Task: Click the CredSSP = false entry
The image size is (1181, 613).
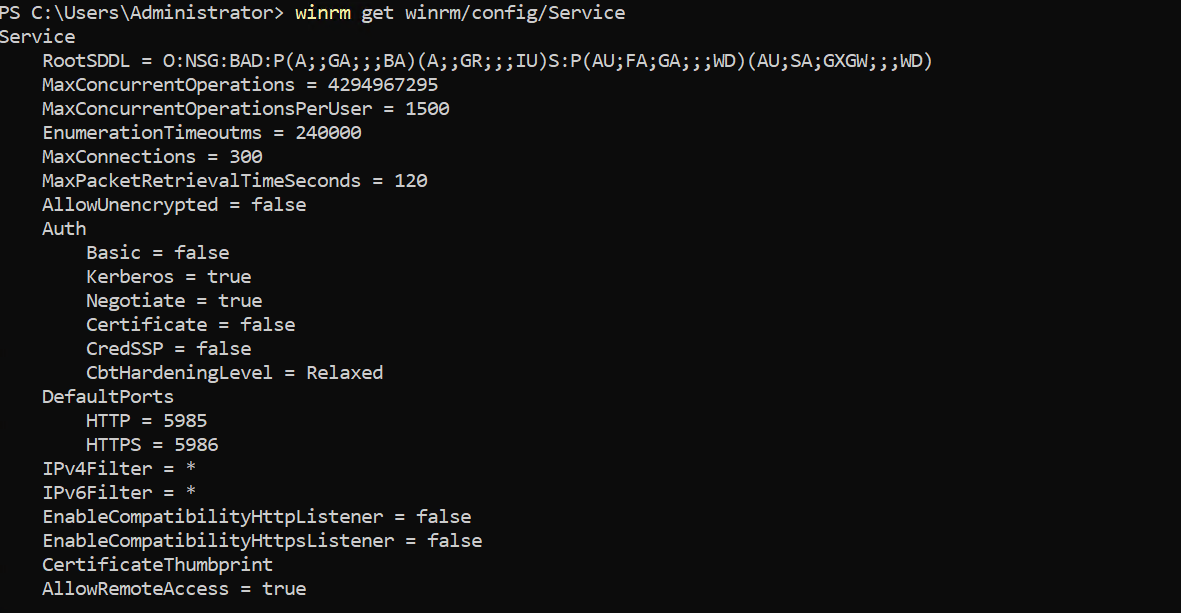Action: point(168,349)
